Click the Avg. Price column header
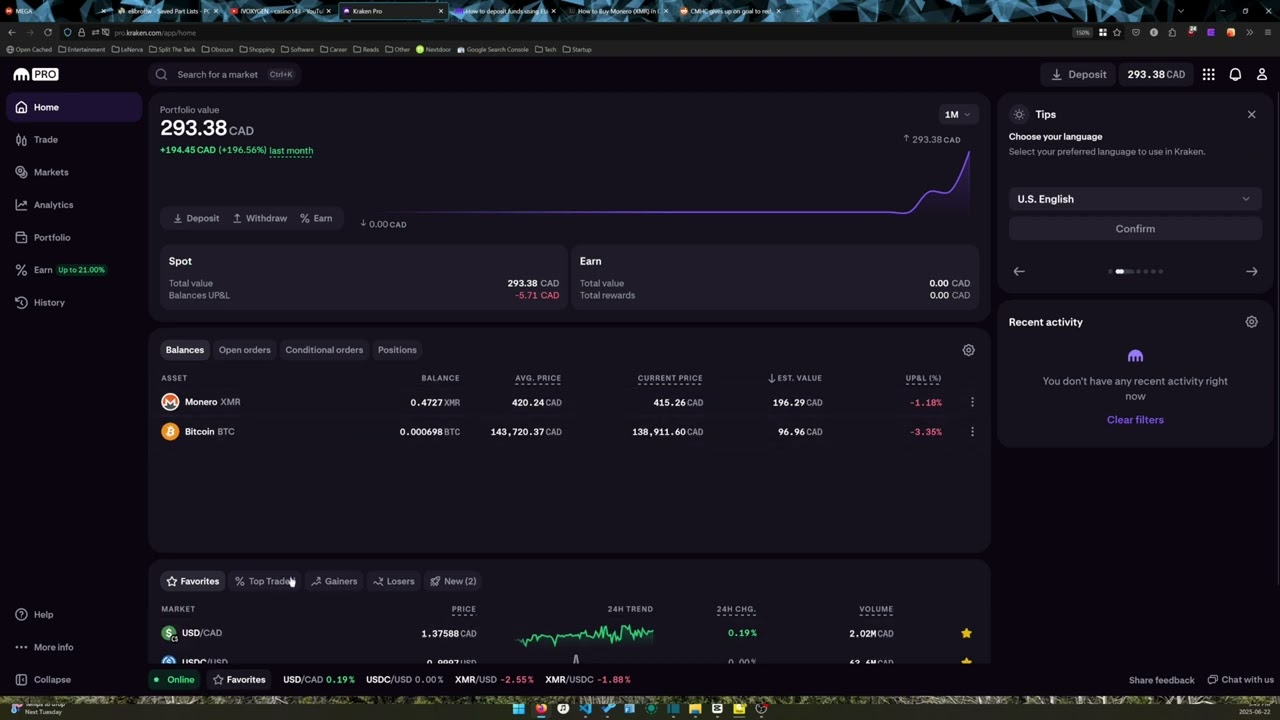The width and height of the screenshot is (1280, 720). coord(538,378)
